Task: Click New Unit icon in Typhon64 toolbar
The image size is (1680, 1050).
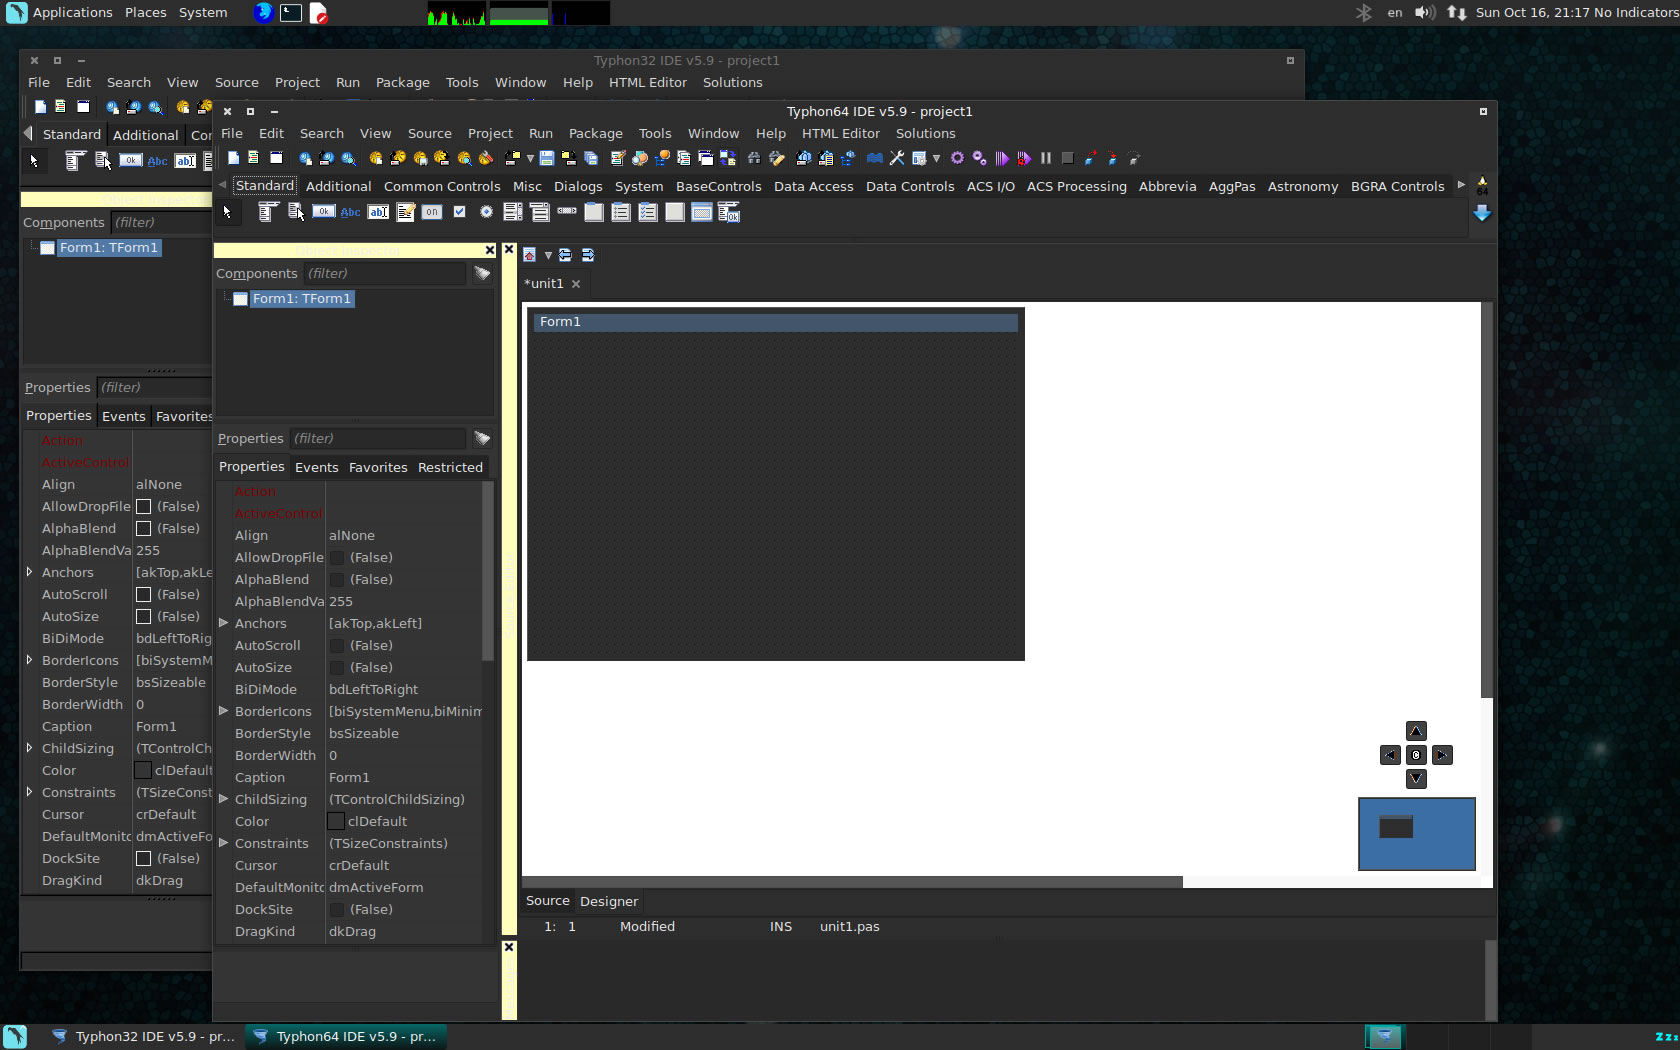Action: (x=253, y=158)
